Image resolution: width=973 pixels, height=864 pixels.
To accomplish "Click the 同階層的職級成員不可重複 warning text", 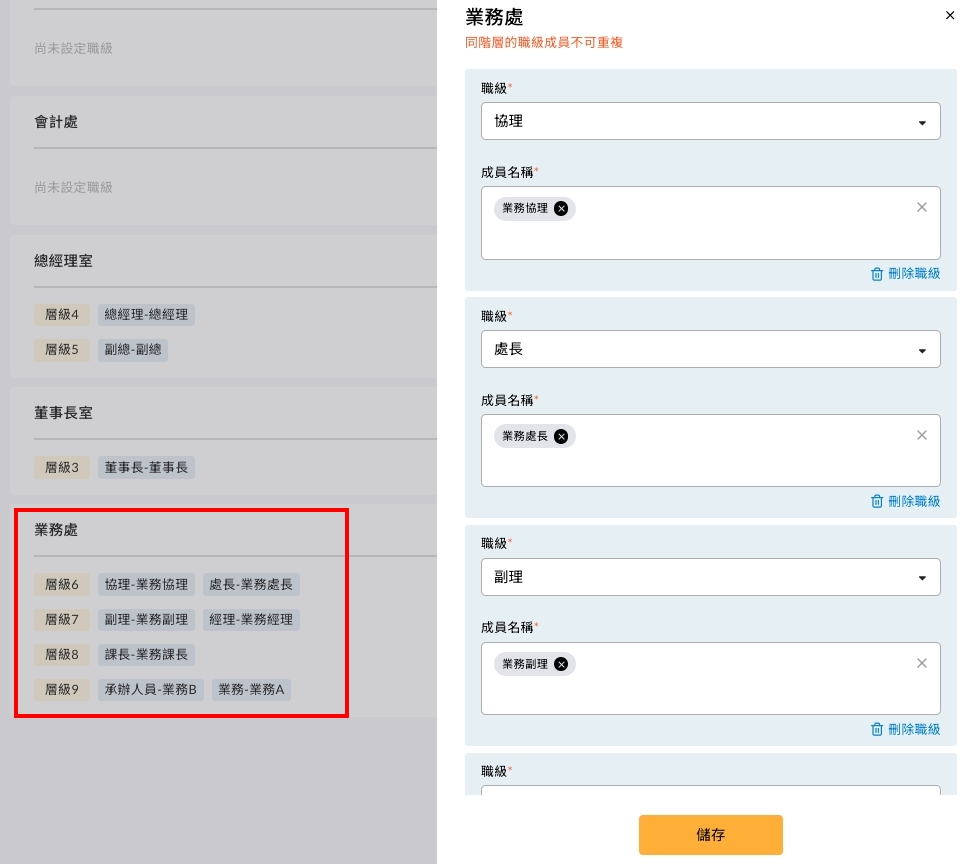I will (544, 42).
